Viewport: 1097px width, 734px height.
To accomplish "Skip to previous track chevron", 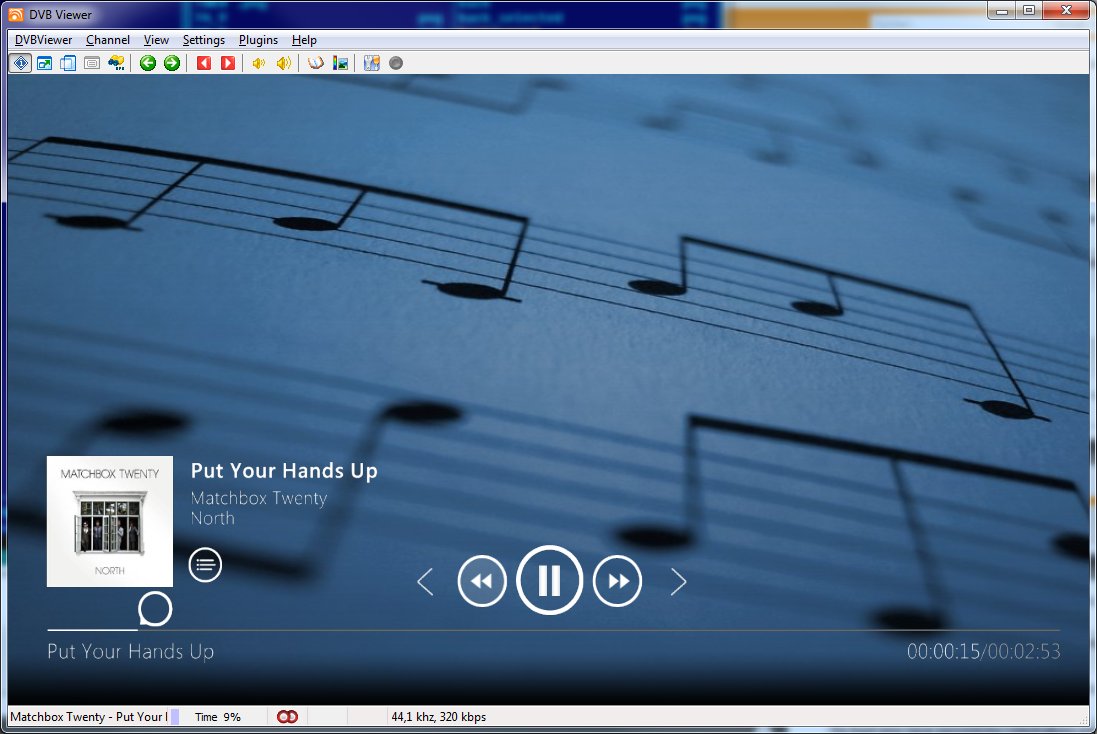I will point(425,581).
